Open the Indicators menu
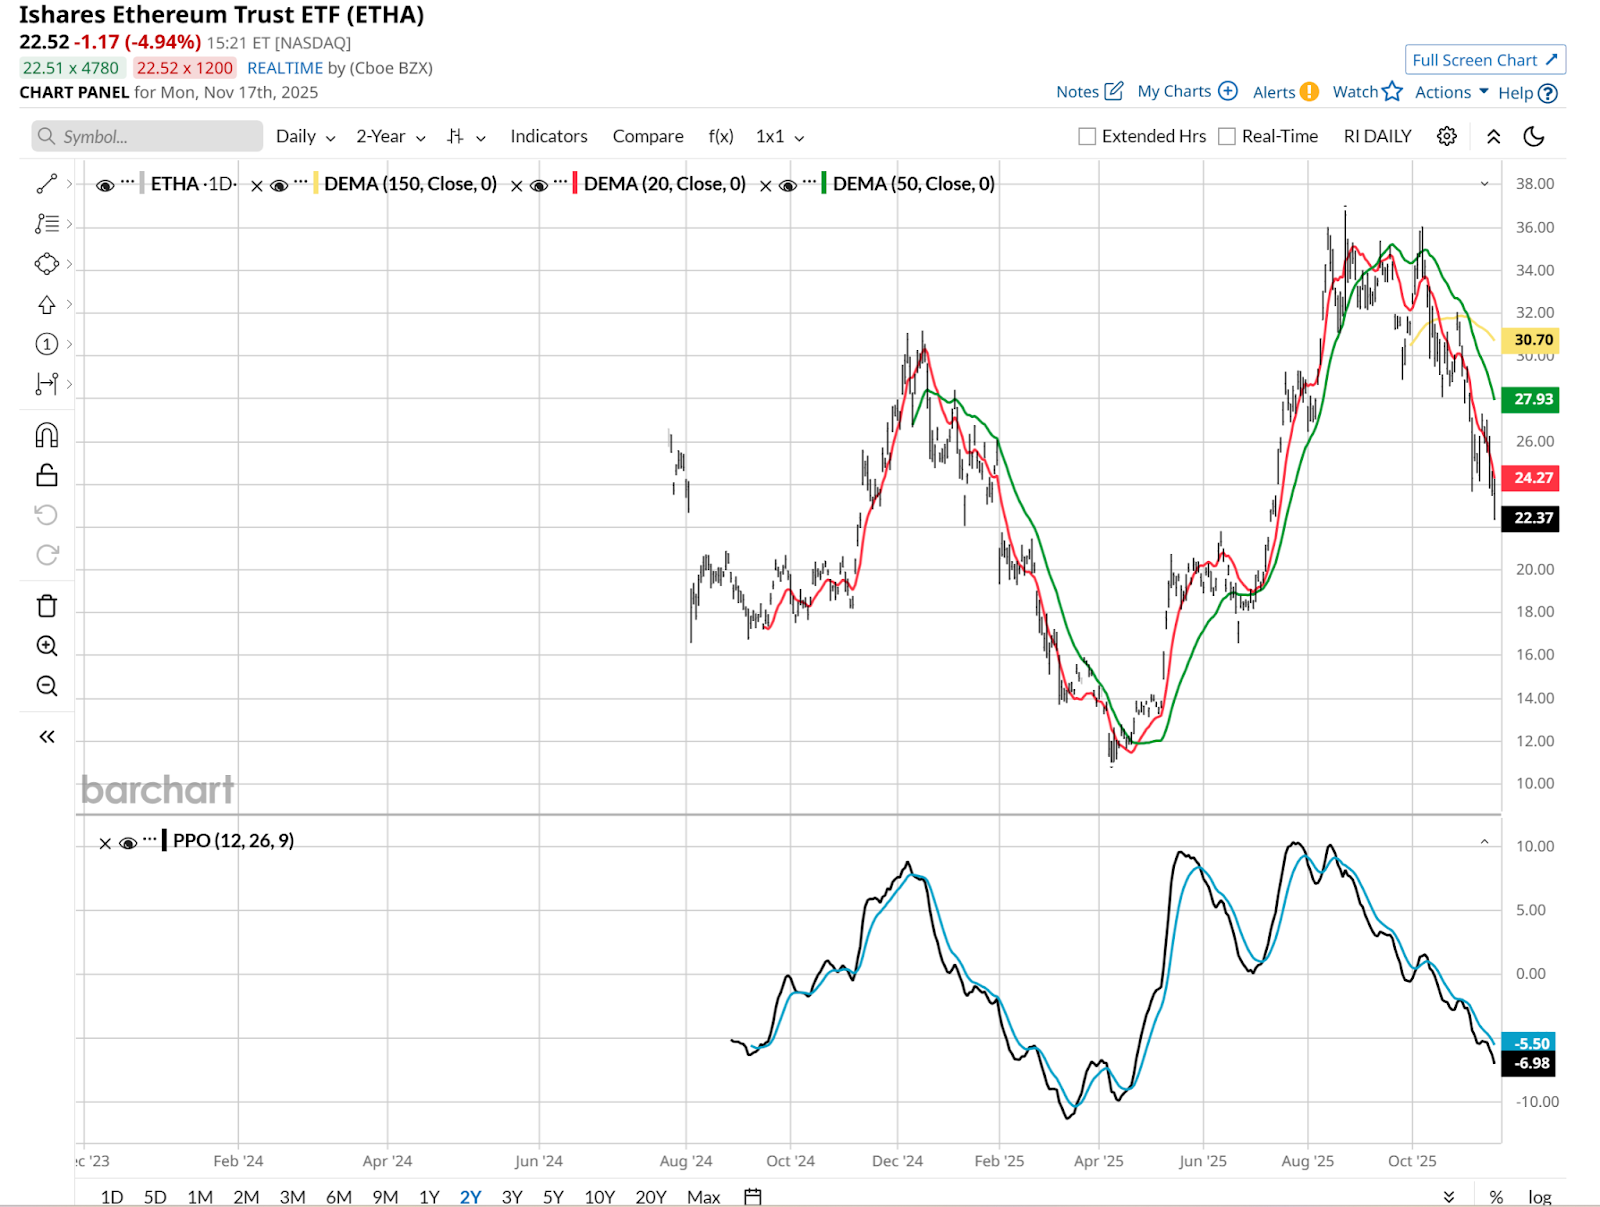The image size is (1600, 1207). 548,137
